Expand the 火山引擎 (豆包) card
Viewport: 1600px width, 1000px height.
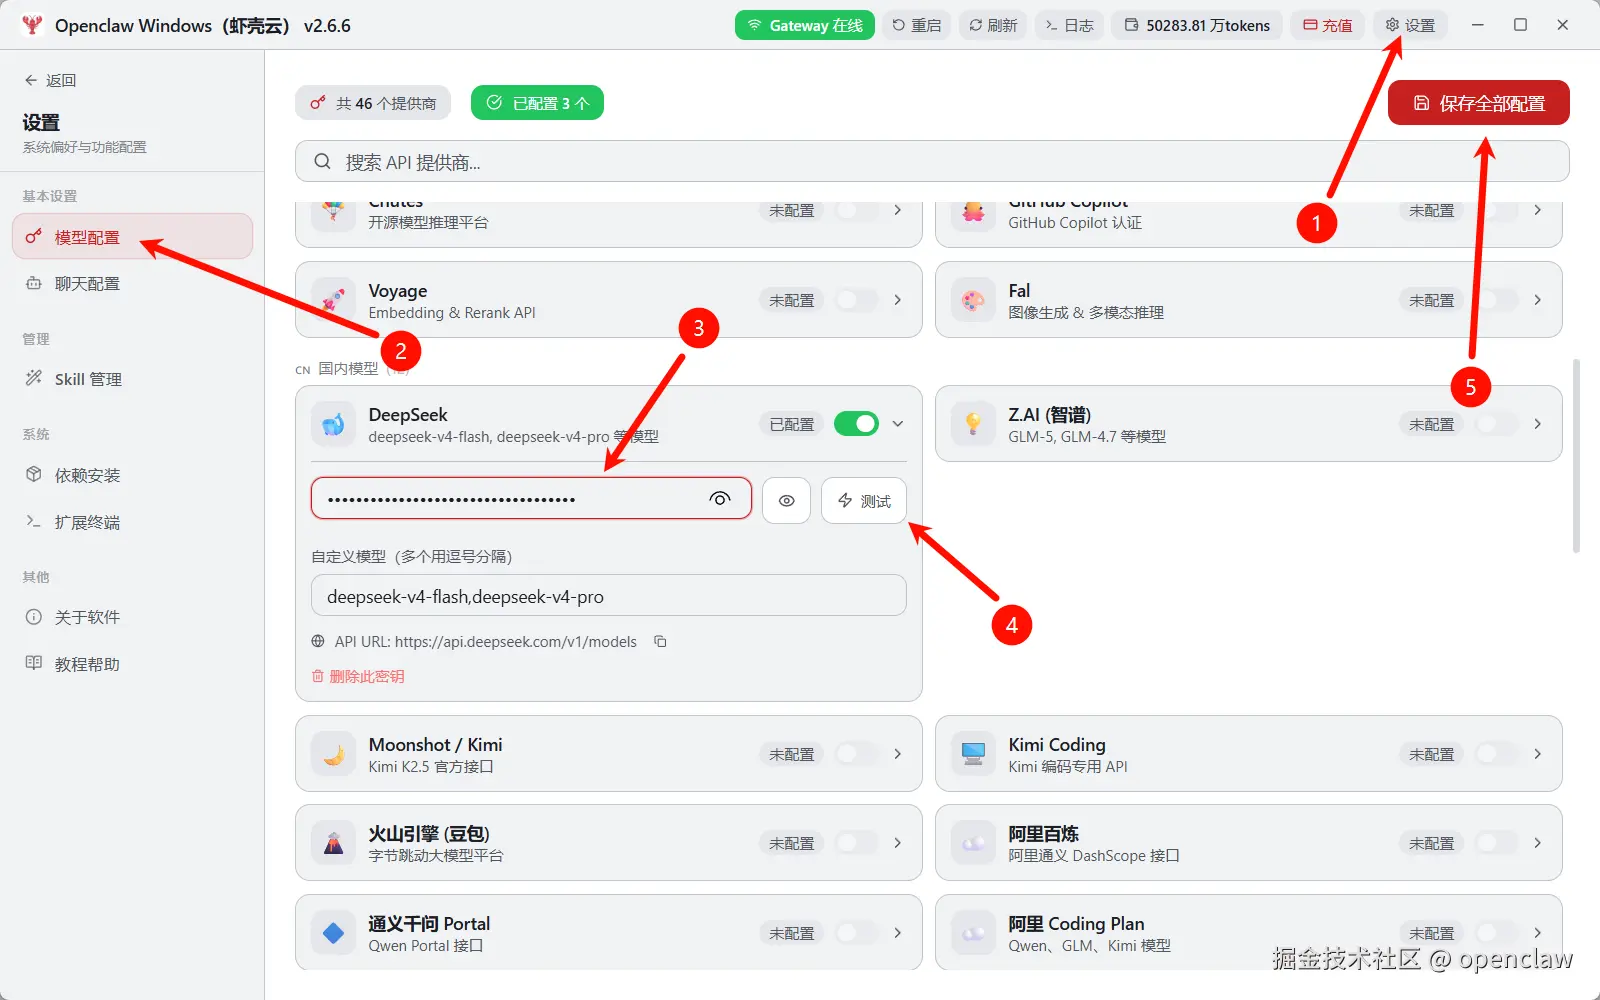(x=898, y=843)
